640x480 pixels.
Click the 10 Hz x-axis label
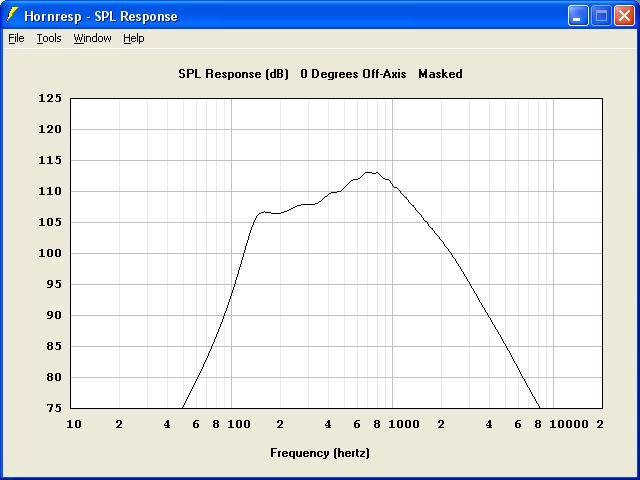[74, 424]
